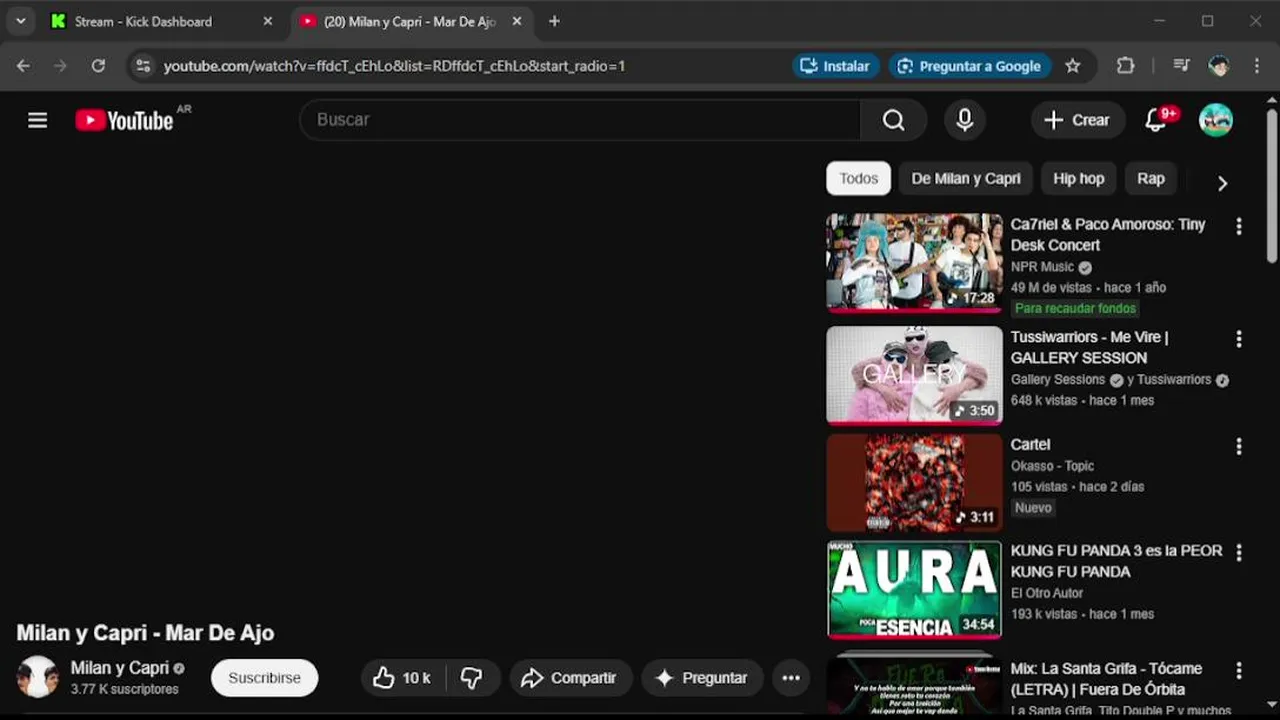The height and width of the screenshot is (720, 1280).
Task: Open options for Ca7riel & Paco Amoroso video
Action: click(1239, 227)
